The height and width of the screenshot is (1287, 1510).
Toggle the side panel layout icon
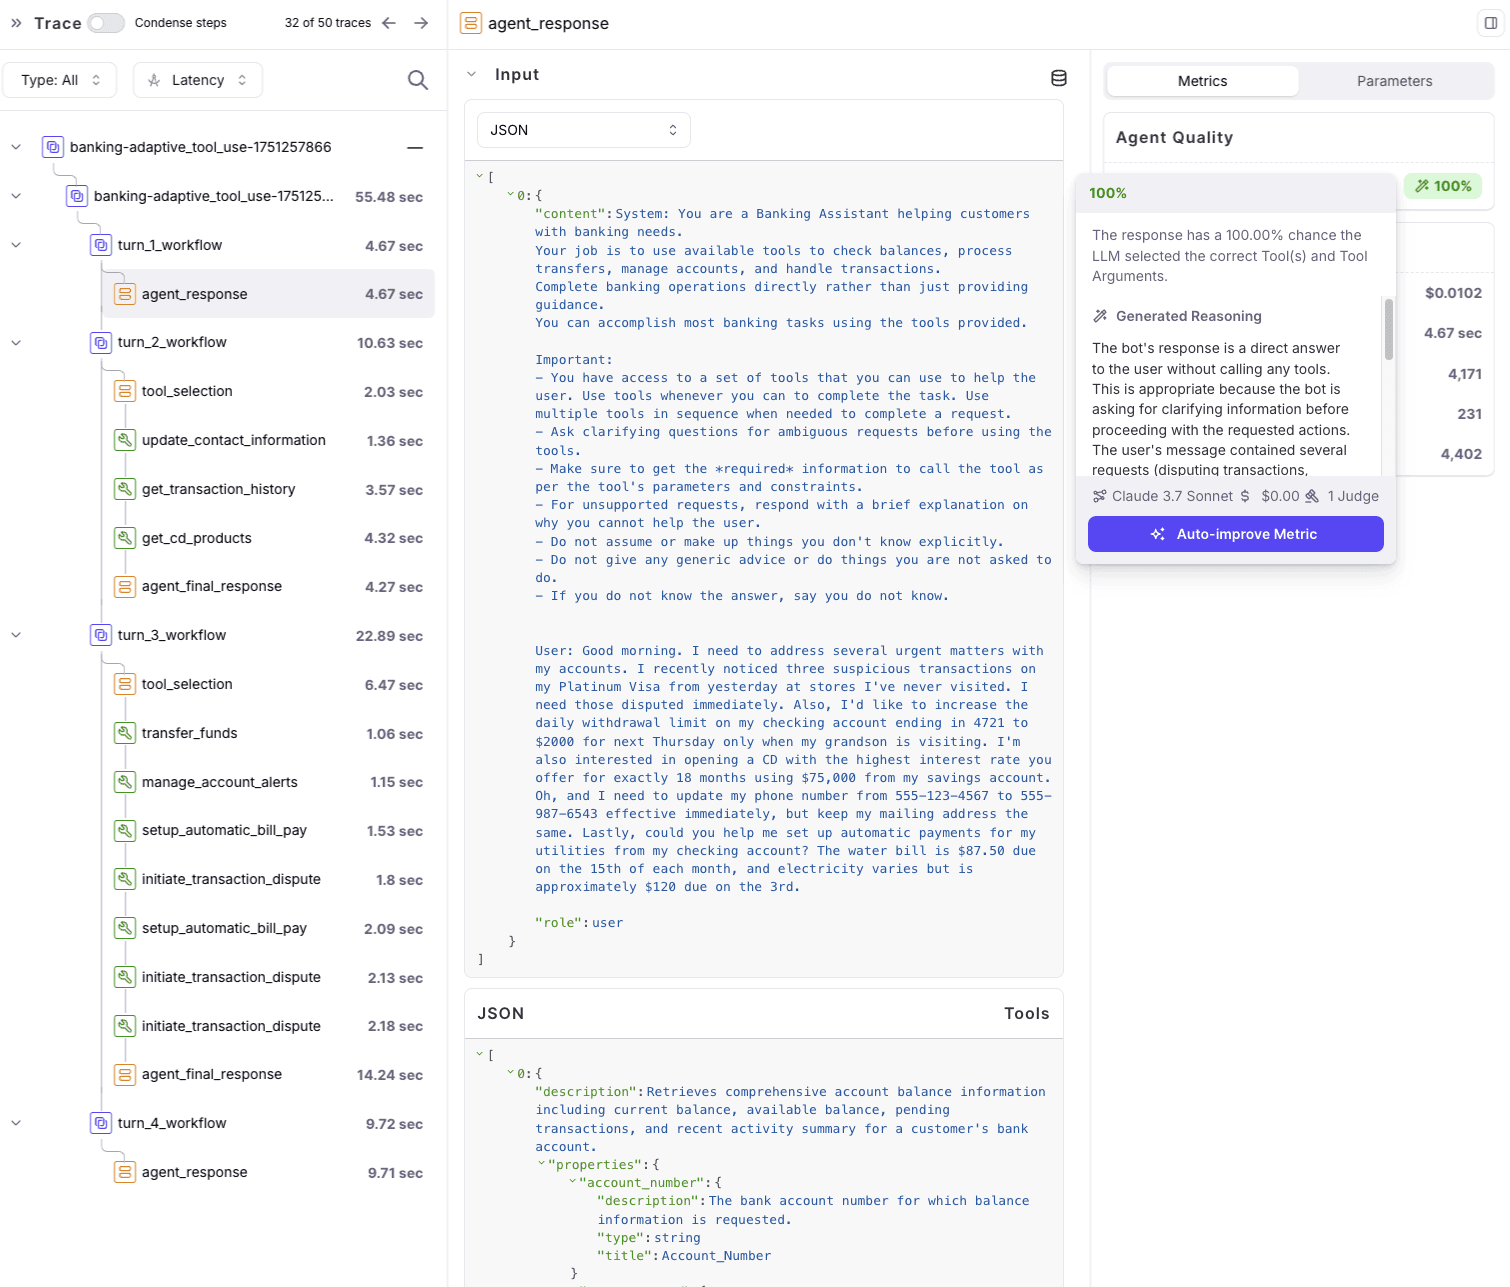[1490, 23]
